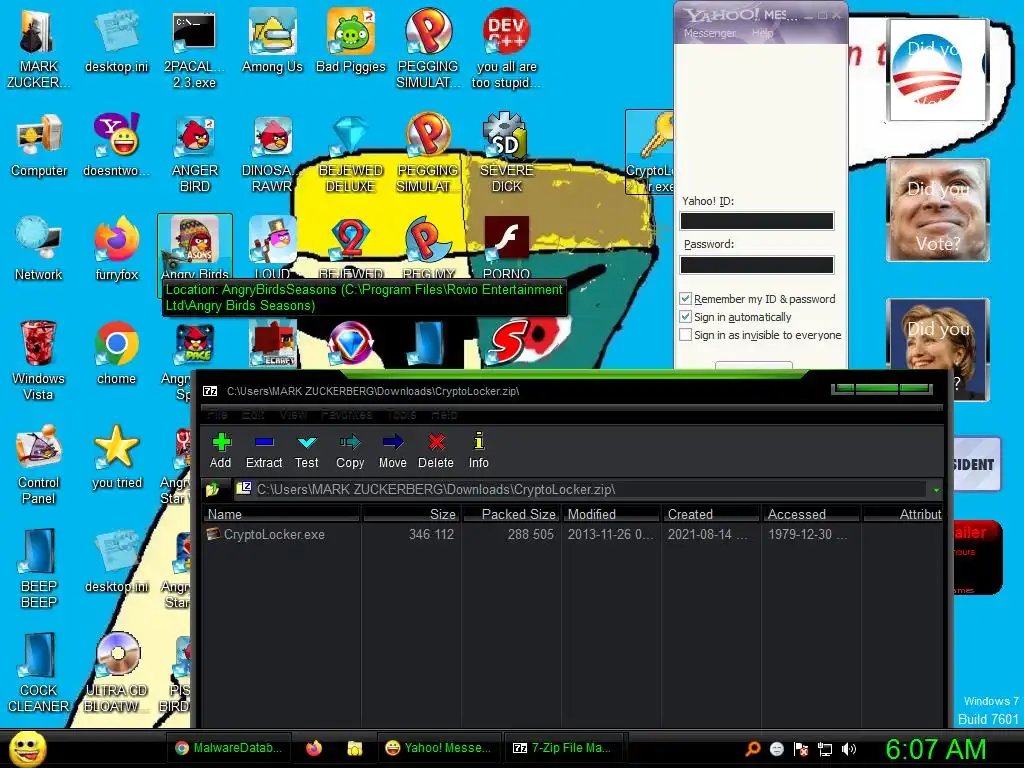Sort by the Accessed column header
Screen dimensions: 1024x768
[x=812, y=514]
